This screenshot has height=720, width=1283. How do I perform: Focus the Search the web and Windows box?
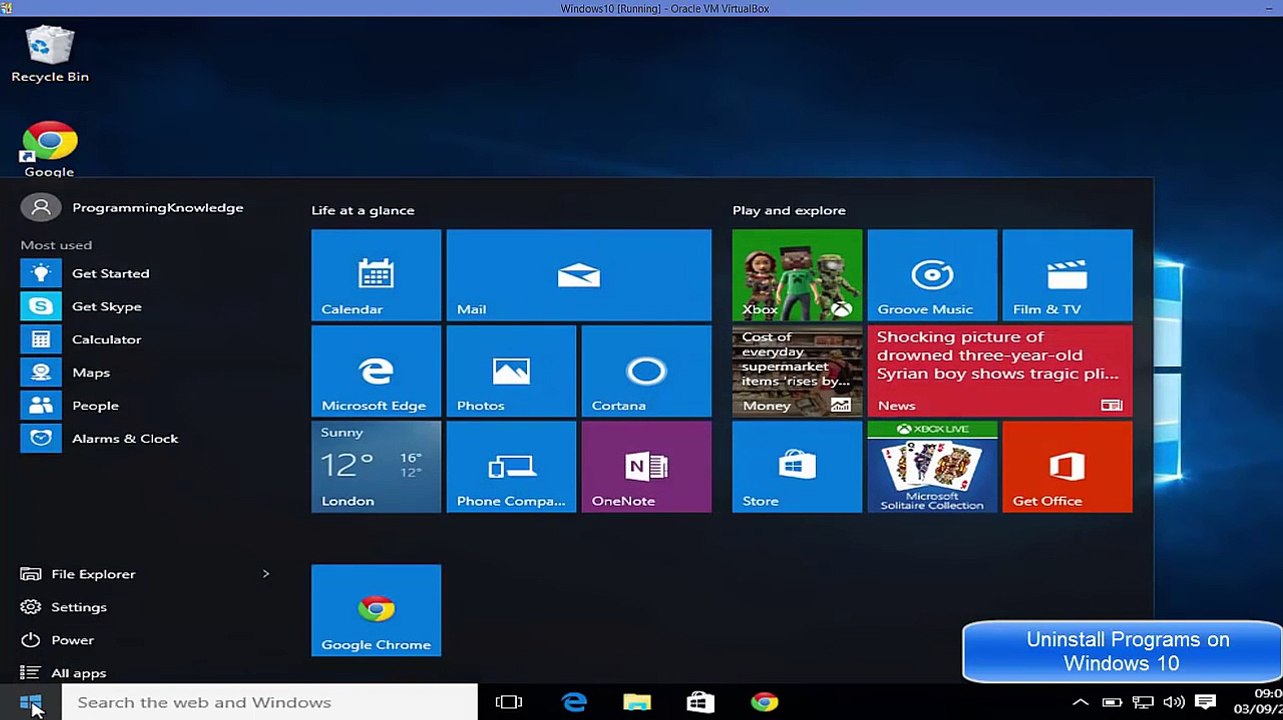(x=270, y=702)
